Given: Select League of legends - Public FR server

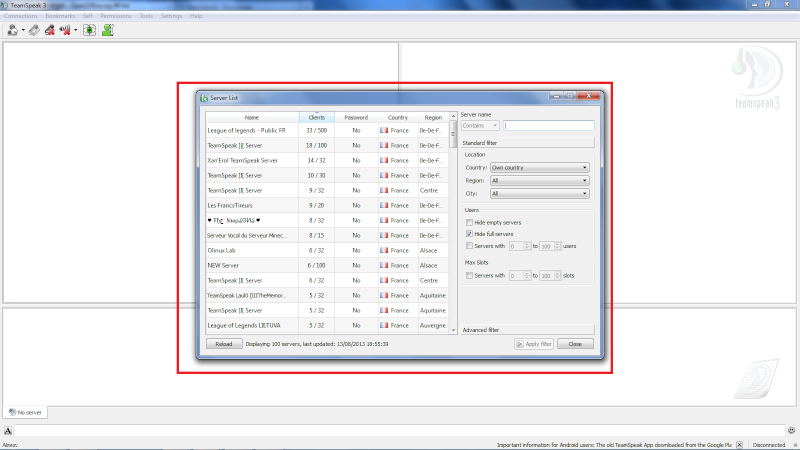Looking at the screenshot, I should tap(327, 131).
